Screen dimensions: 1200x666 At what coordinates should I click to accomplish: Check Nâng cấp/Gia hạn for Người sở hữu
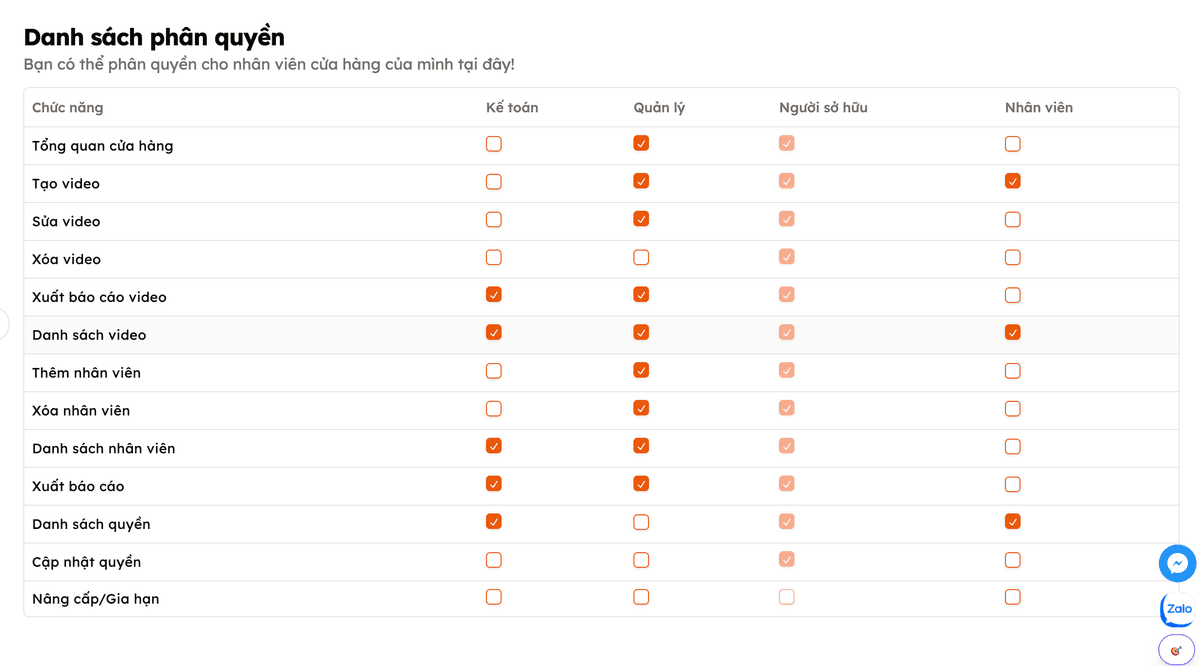[787, 598]
